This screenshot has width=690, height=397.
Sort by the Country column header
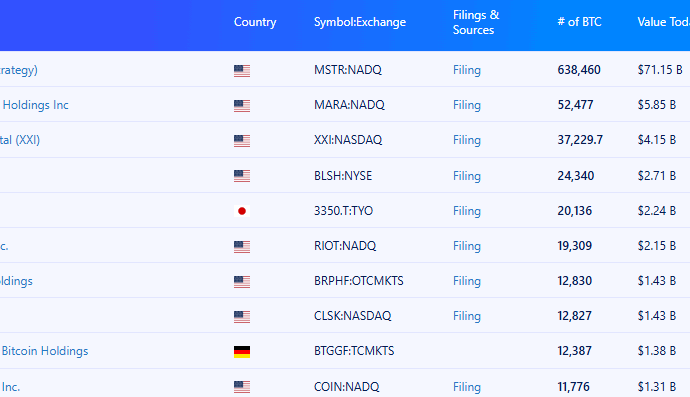(255, 22)
